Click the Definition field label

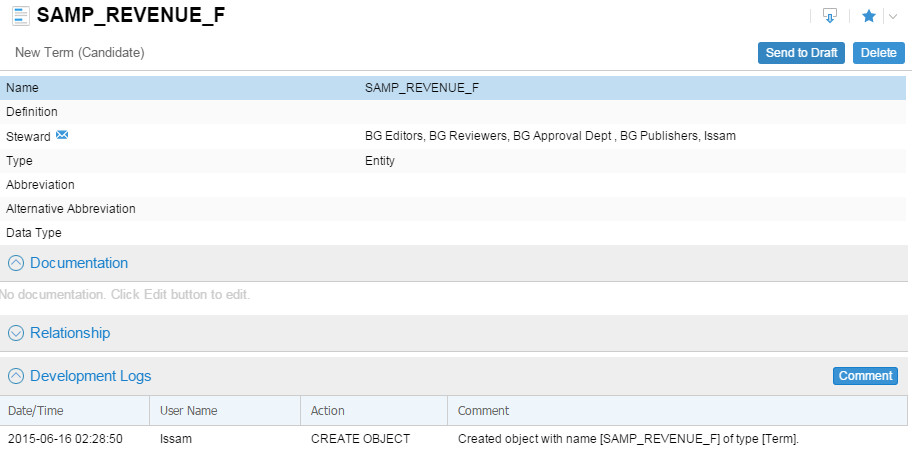[x=32, y=112]
